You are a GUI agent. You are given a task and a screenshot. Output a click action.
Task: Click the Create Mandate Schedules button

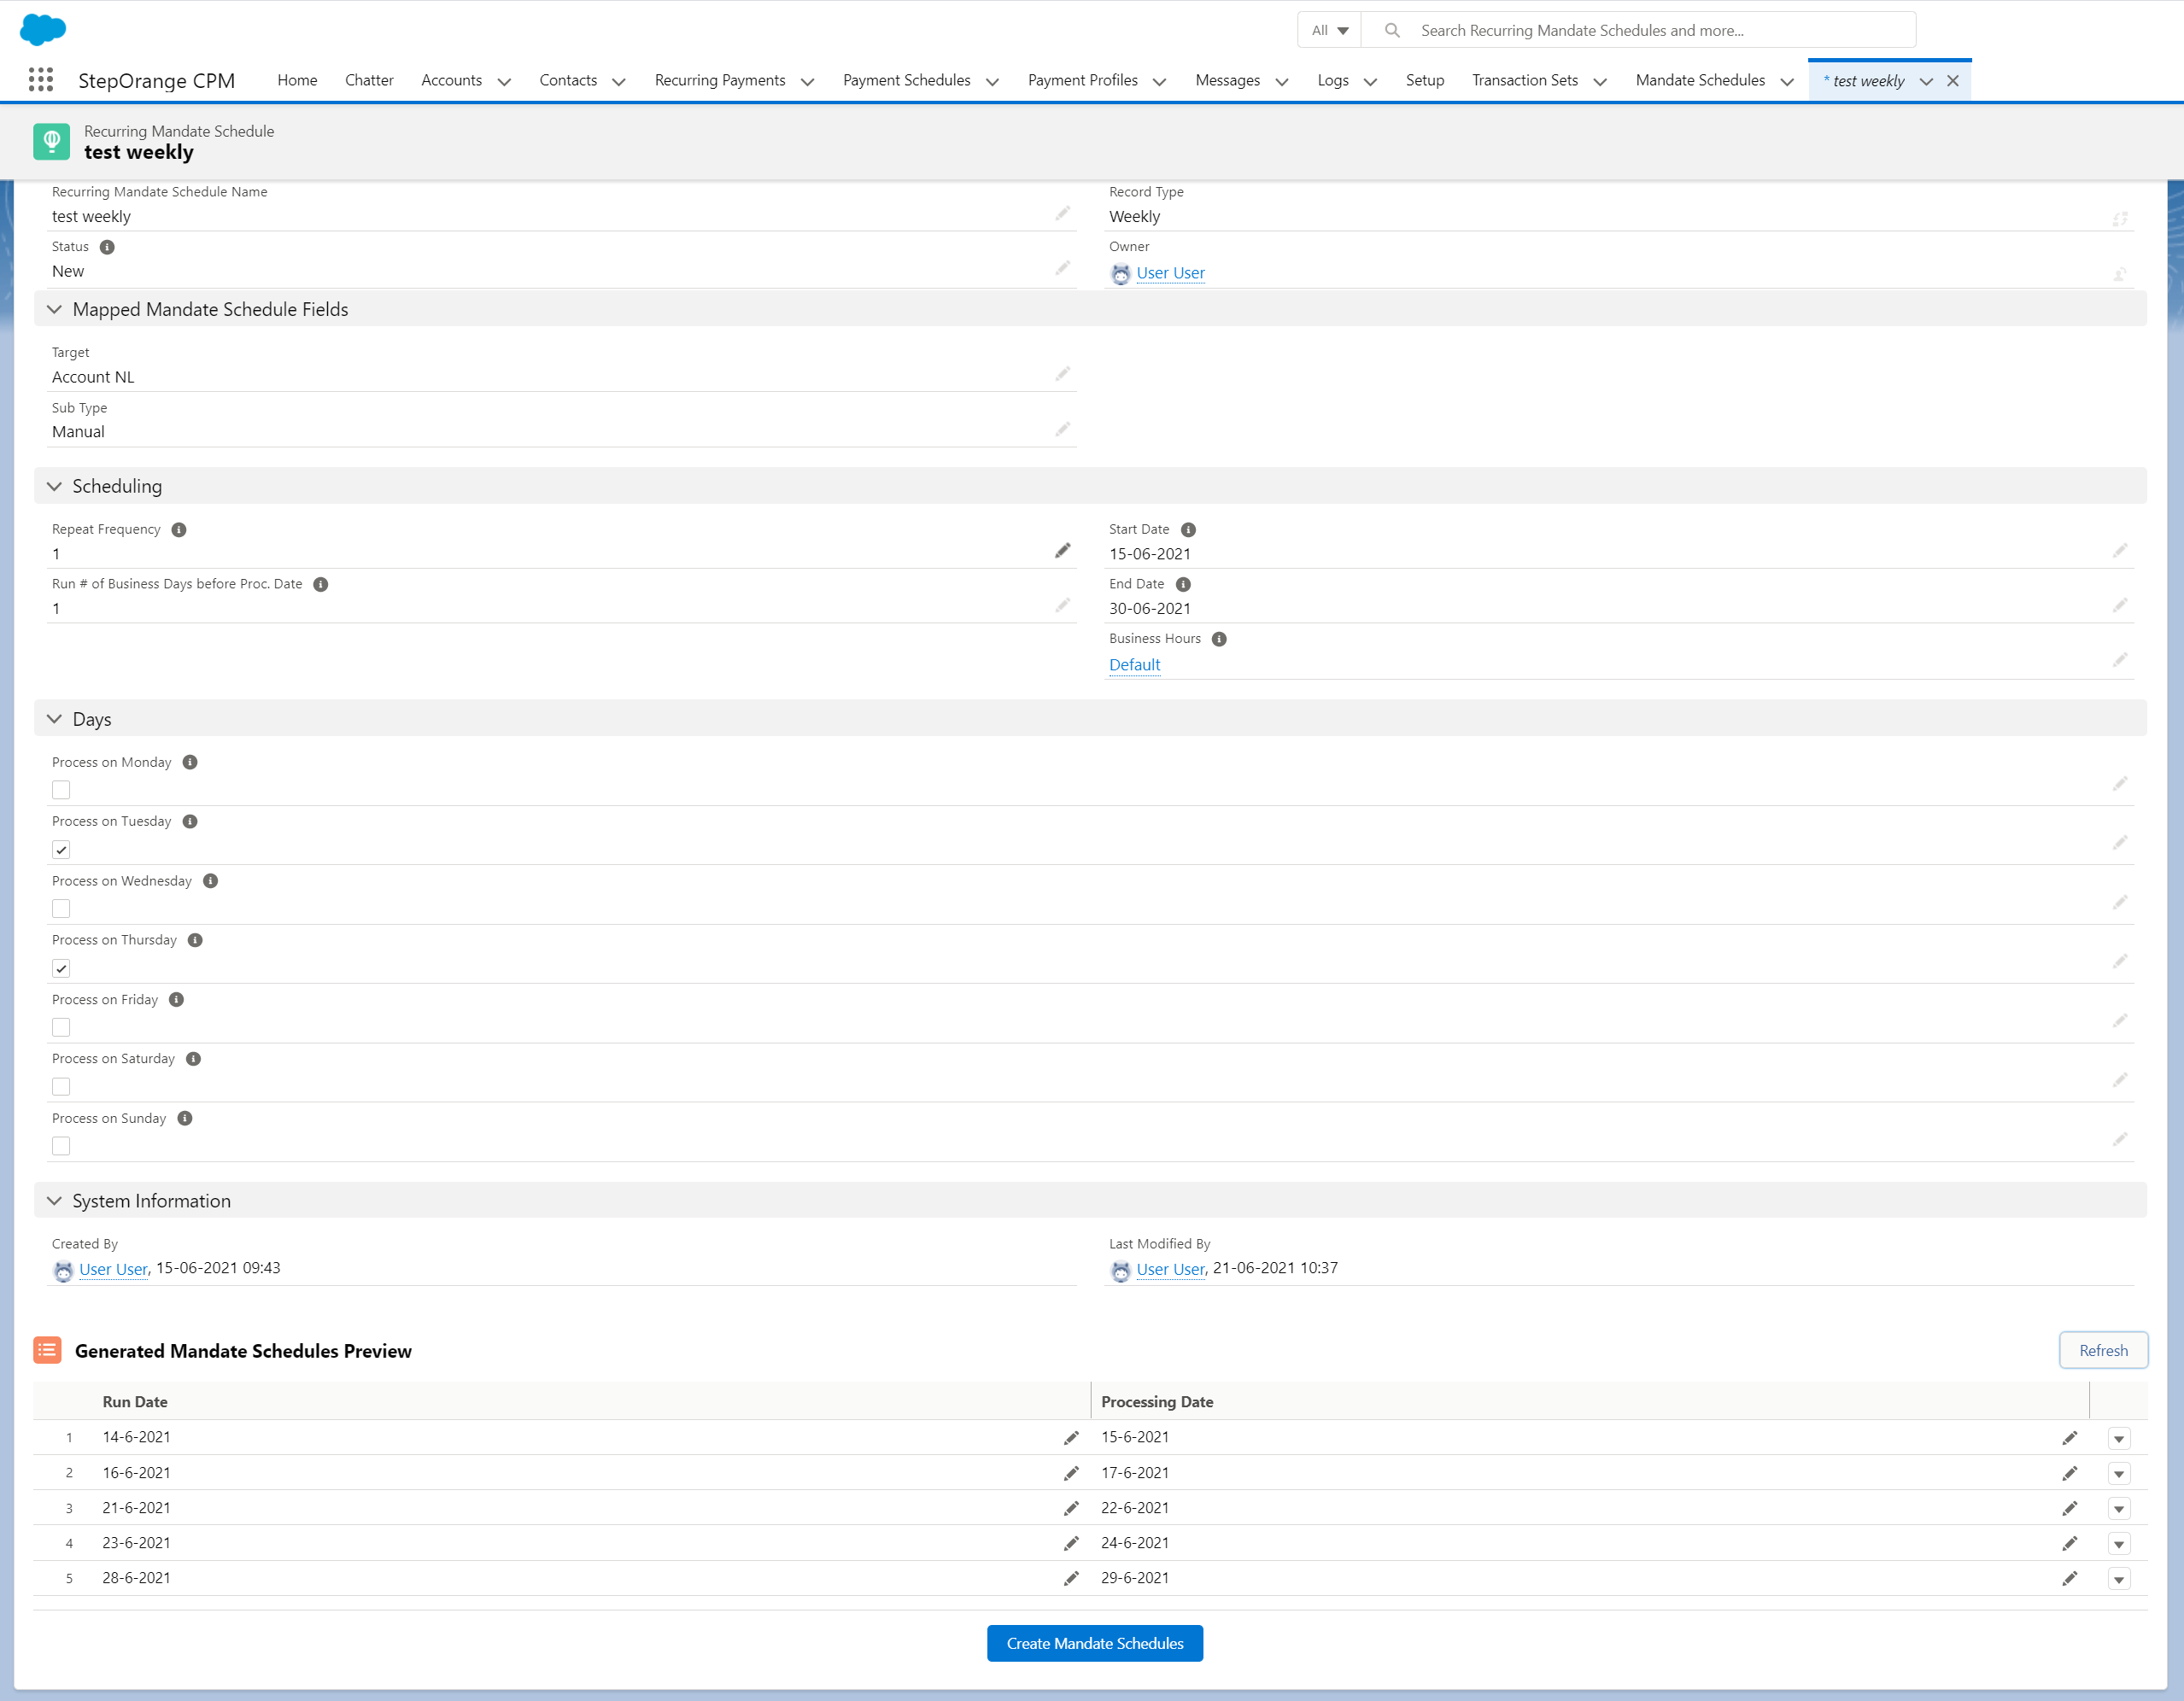tap(1094, 1643)
